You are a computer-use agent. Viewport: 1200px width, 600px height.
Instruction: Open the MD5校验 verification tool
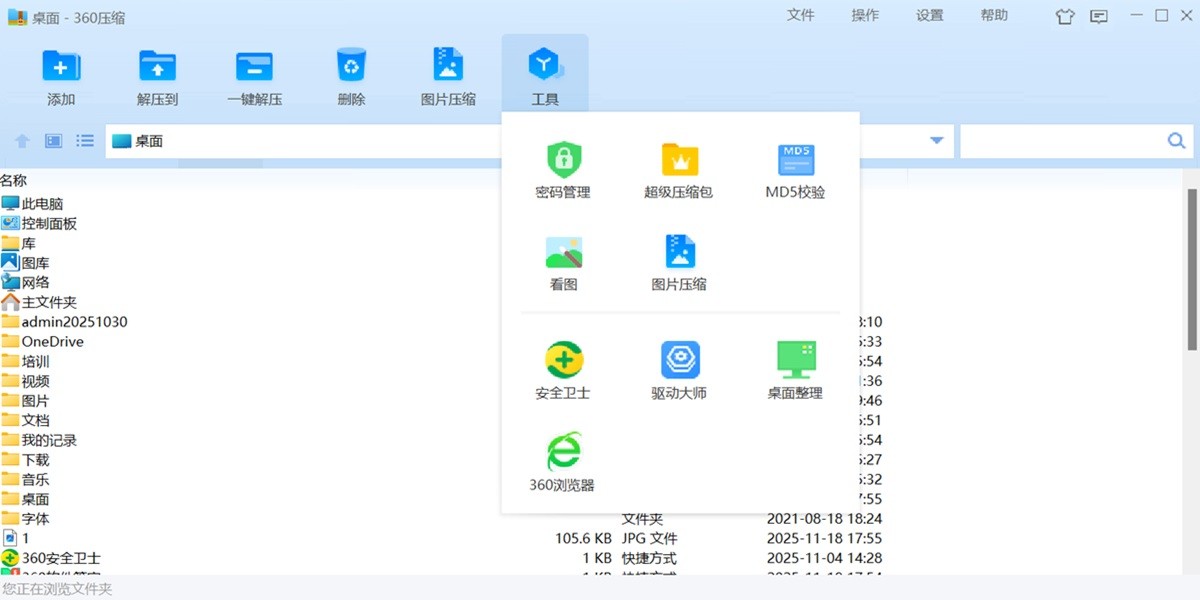(x=795, y=168)
